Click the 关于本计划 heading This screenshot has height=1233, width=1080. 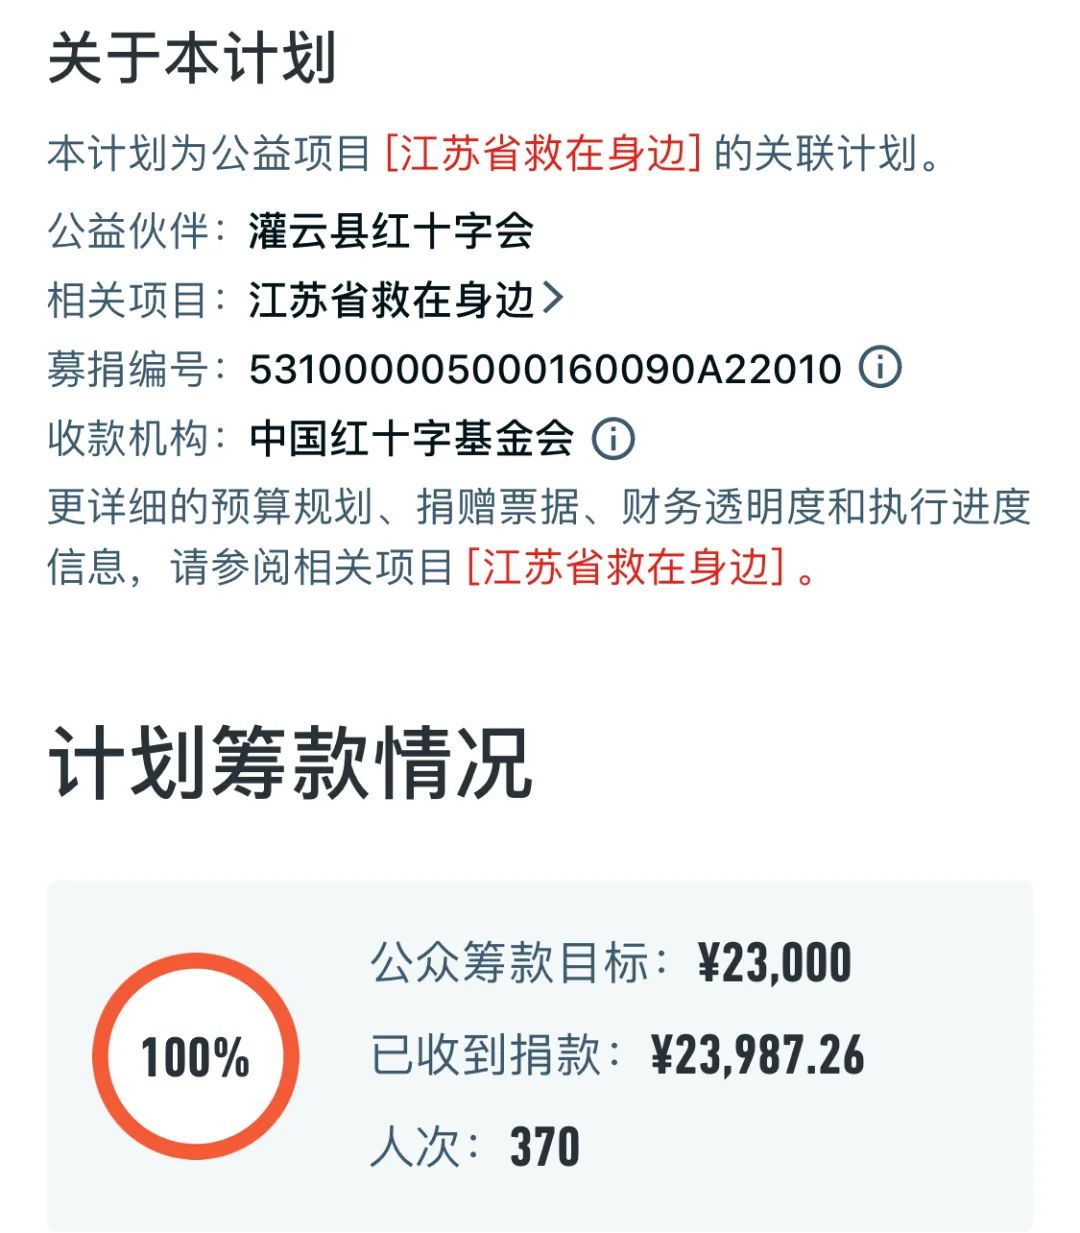(x=192, y=57)
